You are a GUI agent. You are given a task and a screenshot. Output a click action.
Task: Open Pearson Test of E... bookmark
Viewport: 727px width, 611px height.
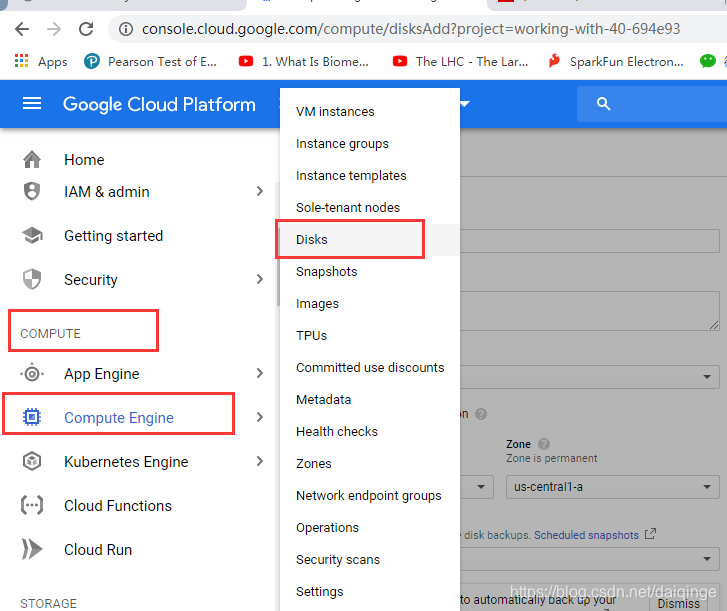150,61
